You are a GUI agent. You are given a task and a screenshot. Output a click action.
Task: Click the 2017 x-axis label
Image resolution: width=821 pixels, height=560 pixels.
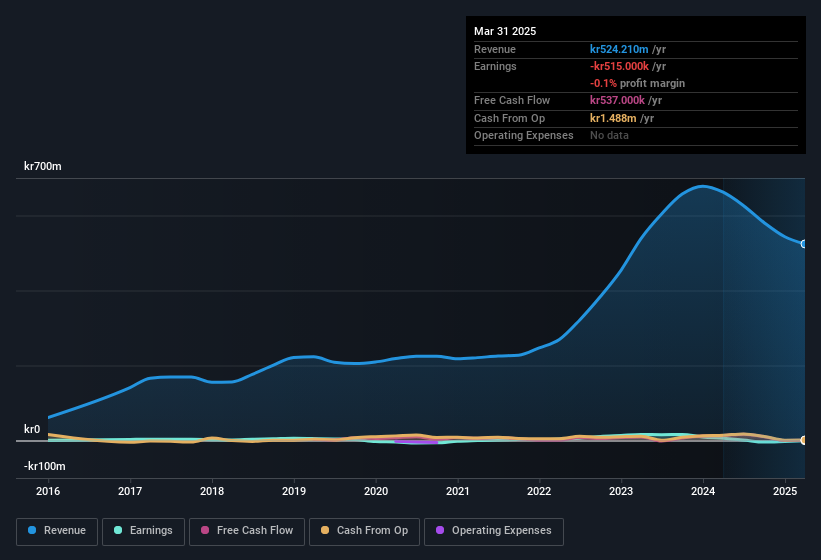click(130, 491)
